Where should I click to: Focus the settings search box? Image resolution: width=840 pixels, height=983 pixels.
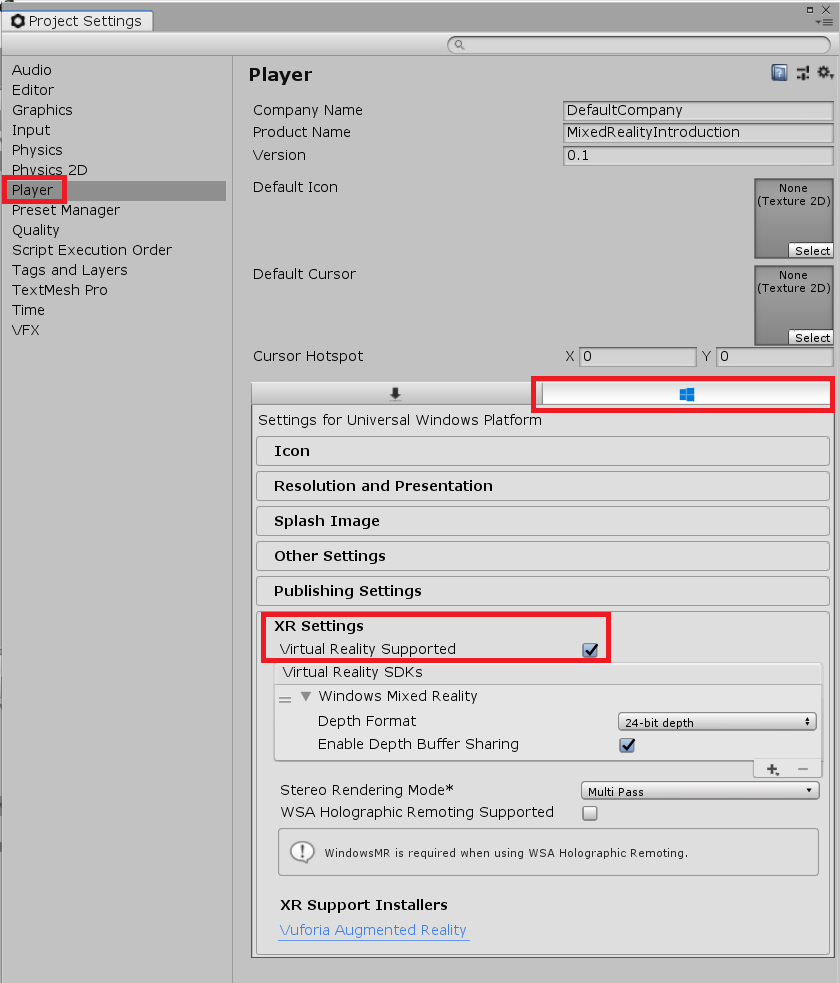(639, 45)
